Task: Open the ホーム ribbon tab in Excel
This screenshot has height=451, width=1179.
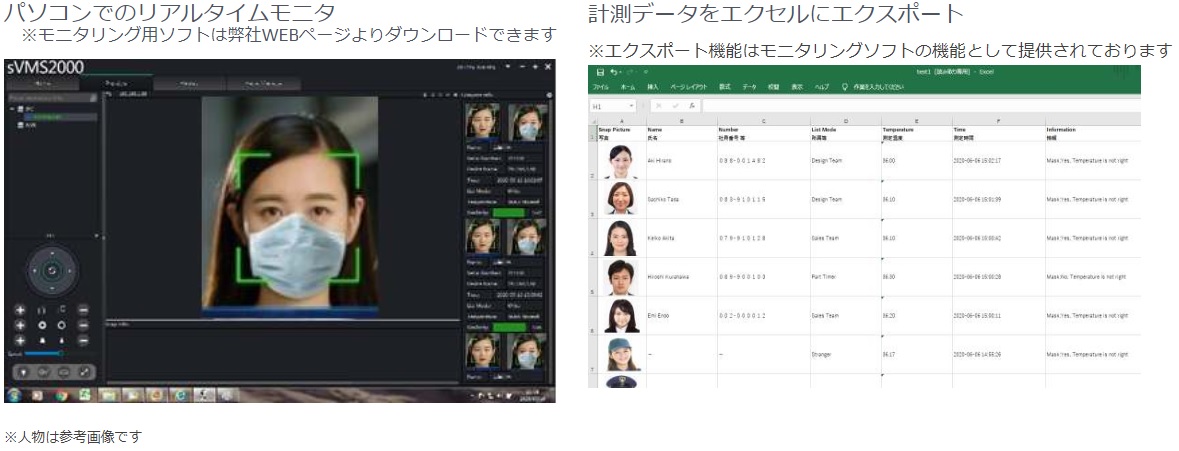Action: coord(628,87)
